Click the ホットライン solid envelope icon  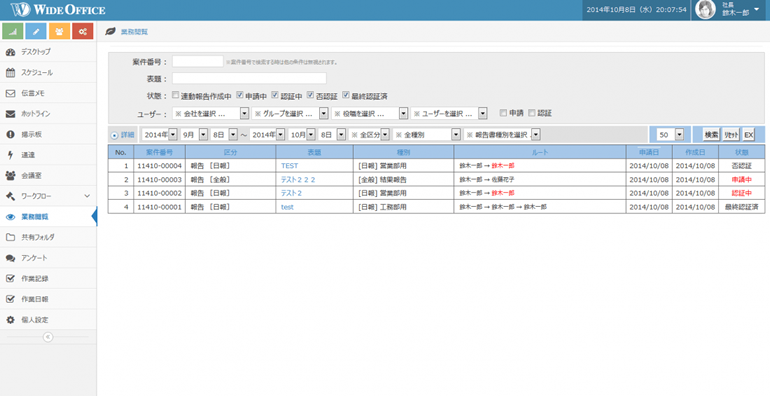(x=10, y=113)
